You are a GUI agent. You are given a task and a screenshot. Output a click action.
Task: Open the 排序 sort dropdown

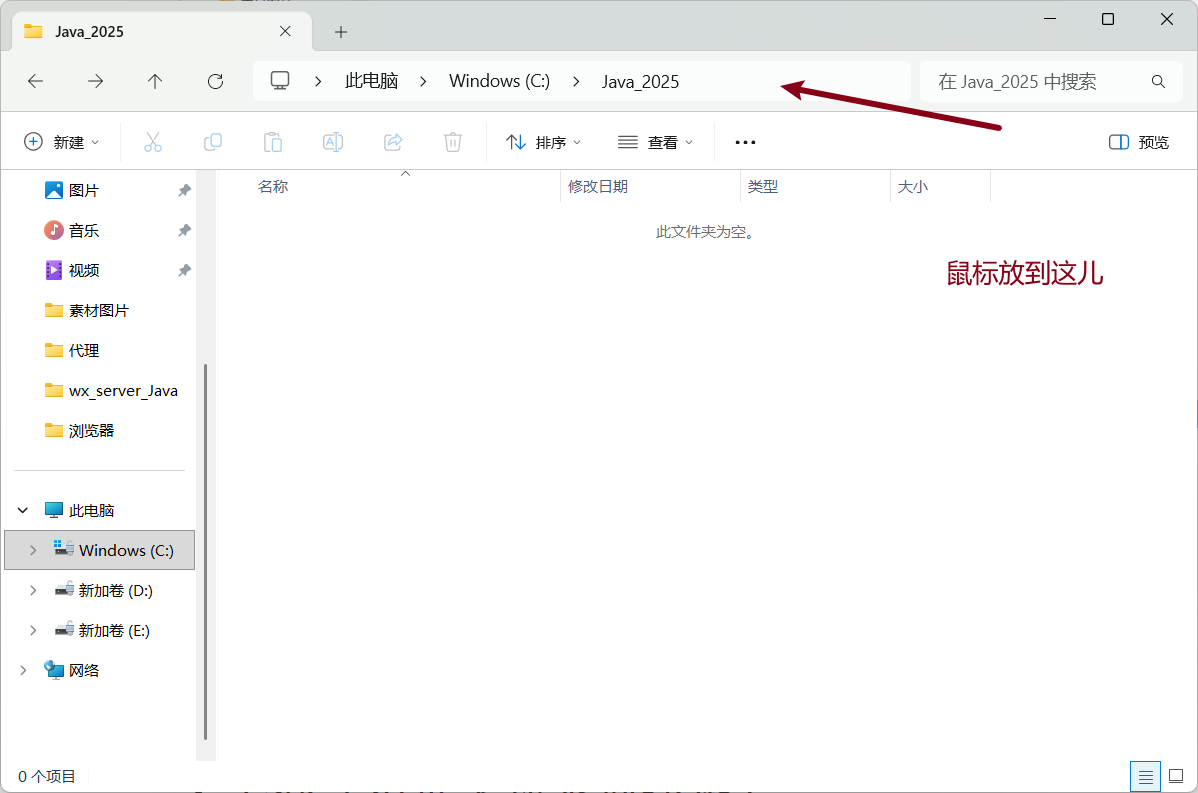544,142
